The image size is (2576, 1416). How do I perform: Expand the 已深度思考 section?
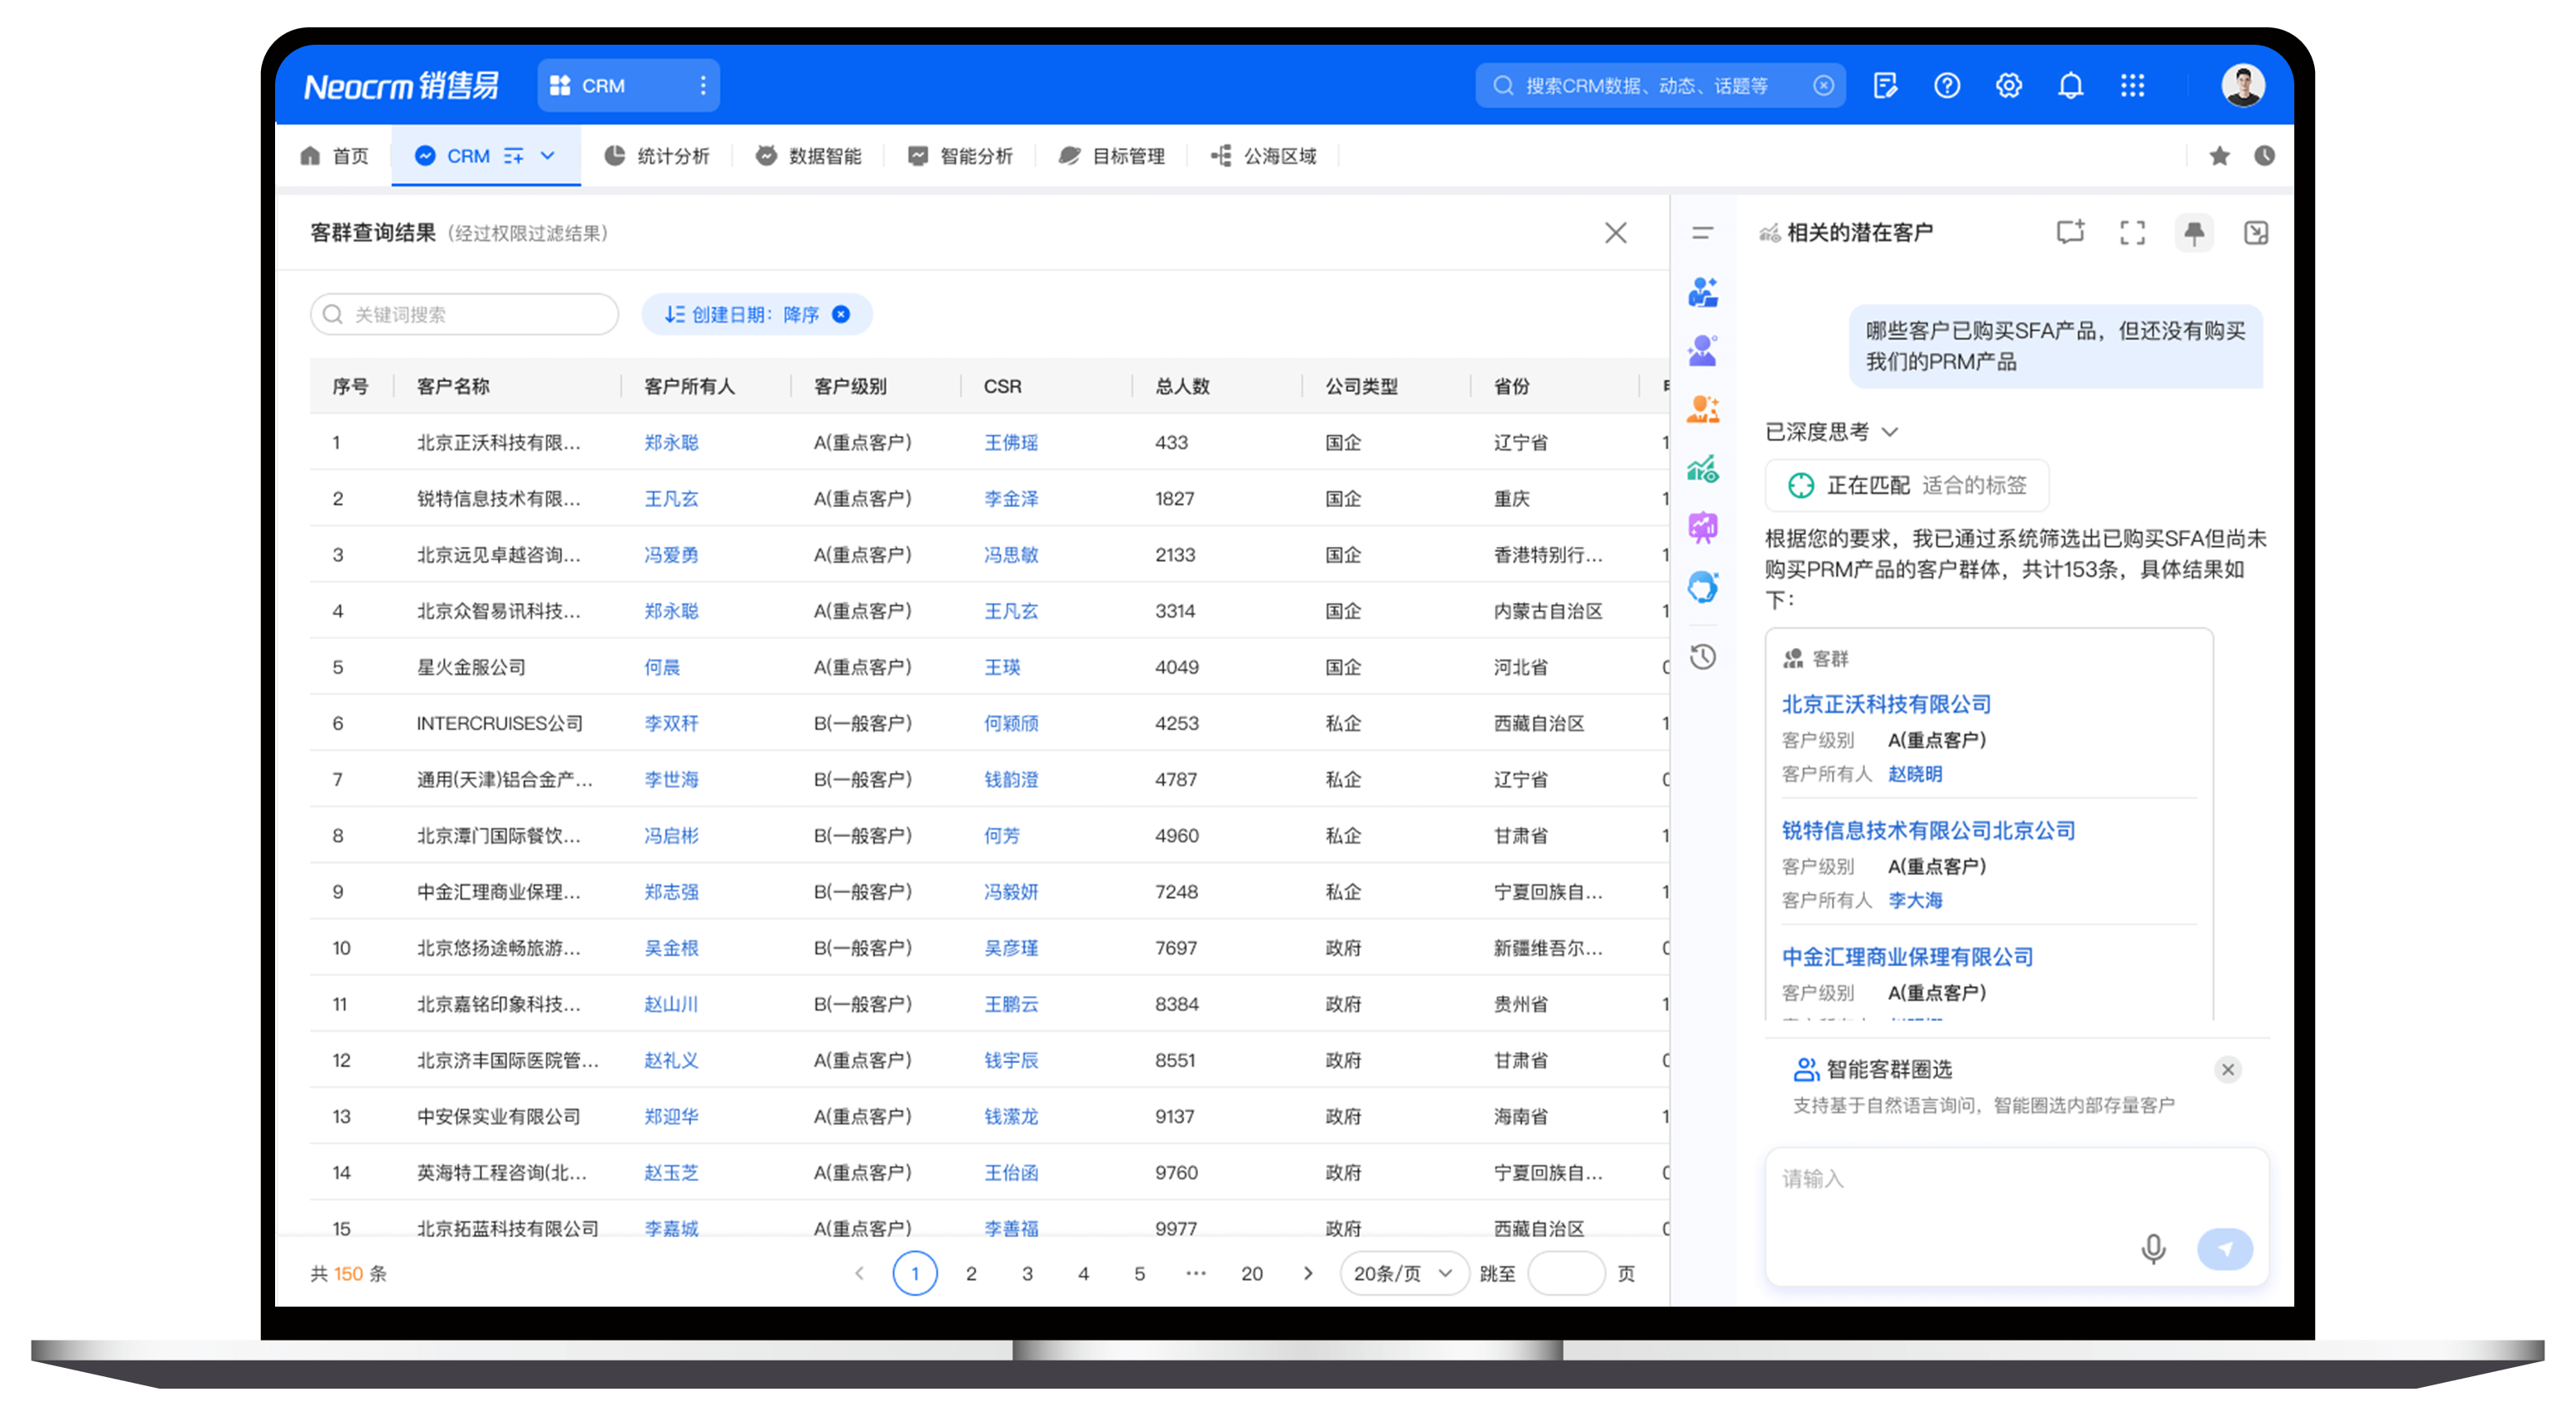[x=1889, y=432]
